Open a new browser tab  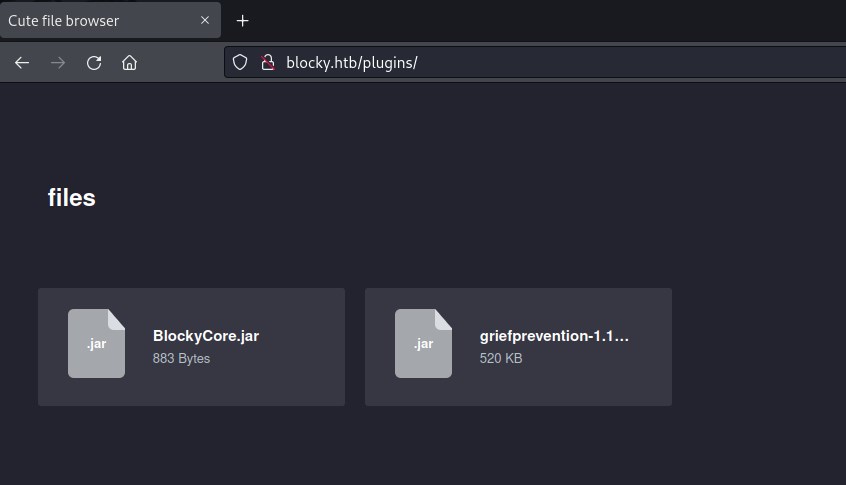pyautogui.click(x=242, y=20)
